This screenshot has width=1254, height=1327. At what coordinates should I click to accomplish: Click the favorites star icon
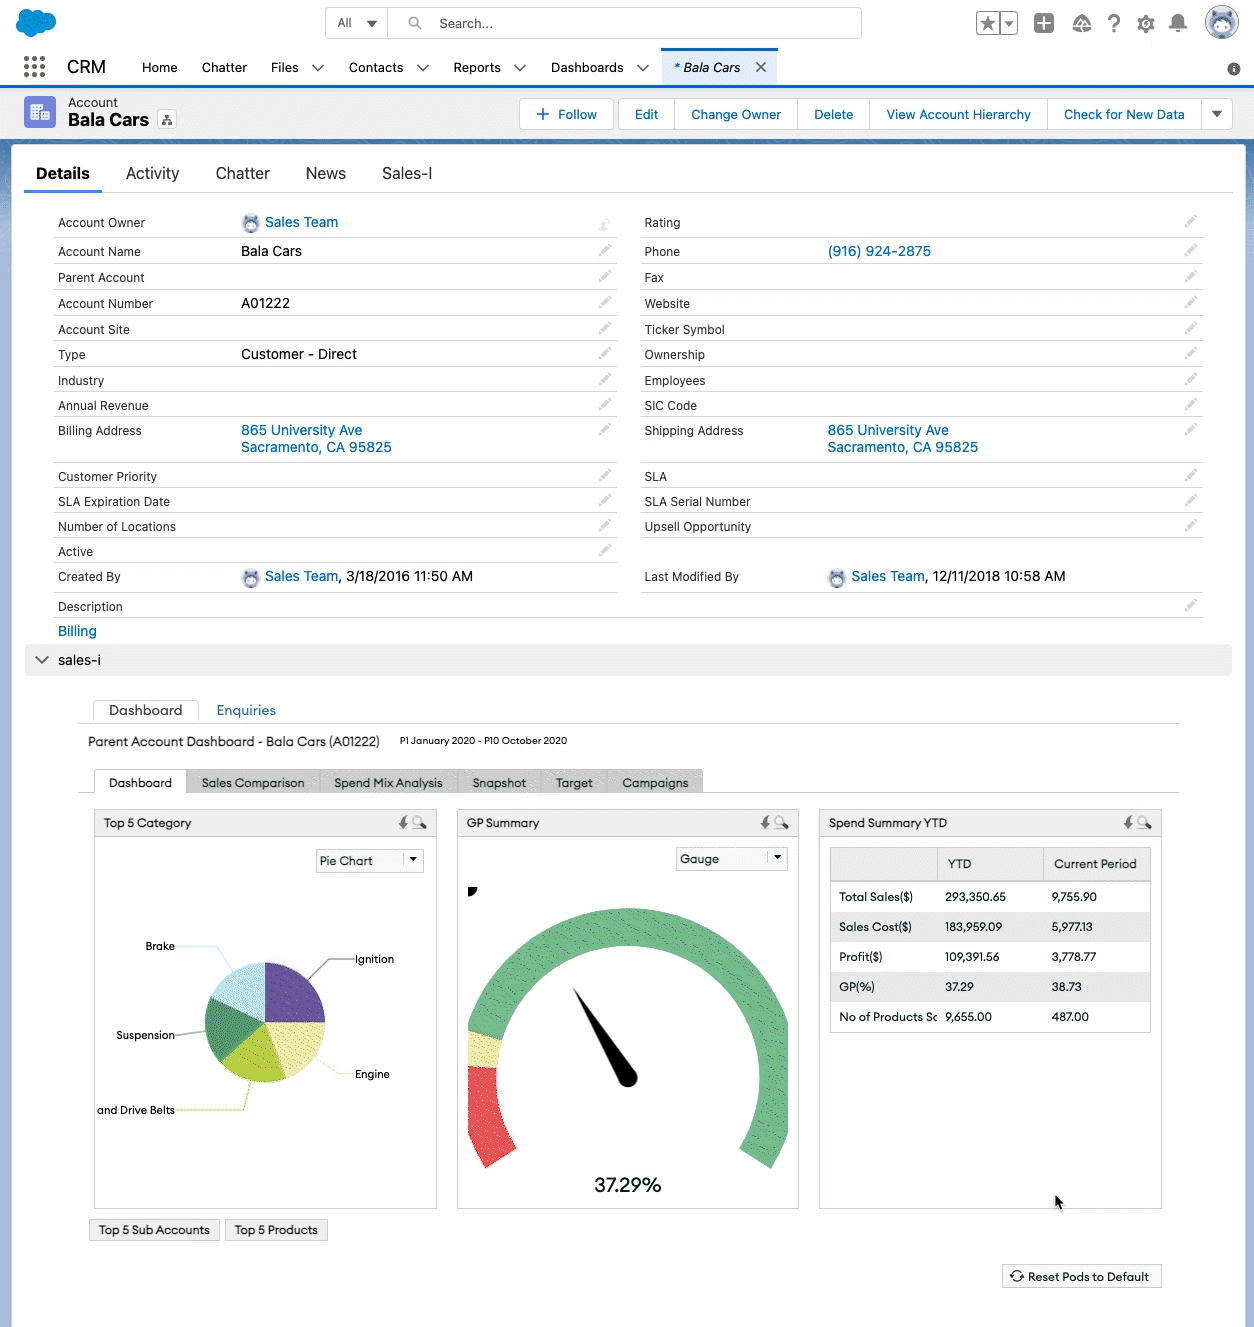click(987, 24)
